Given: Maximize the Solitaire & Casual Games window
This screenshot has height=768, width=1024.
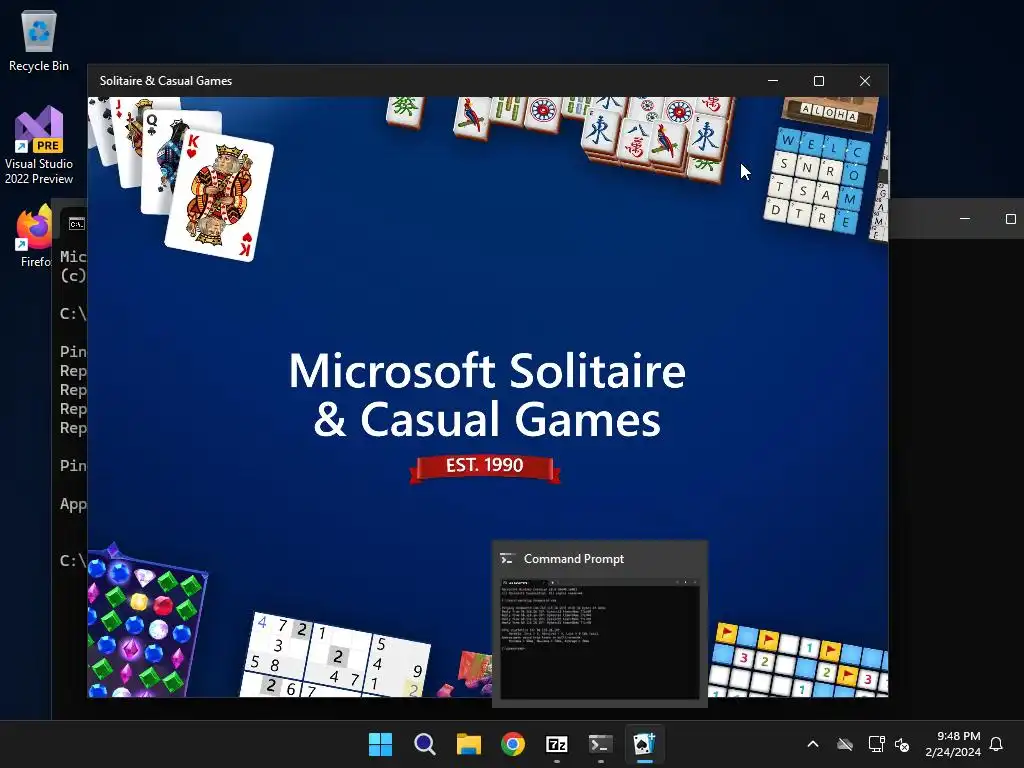Looking at the screenshot, I should [819, 81].
